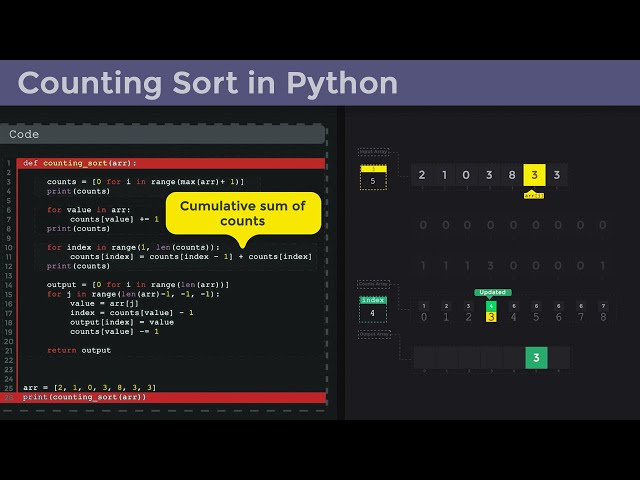
Task: Click code line 4 "print(counts)"
Action: [x=78, y=191]
